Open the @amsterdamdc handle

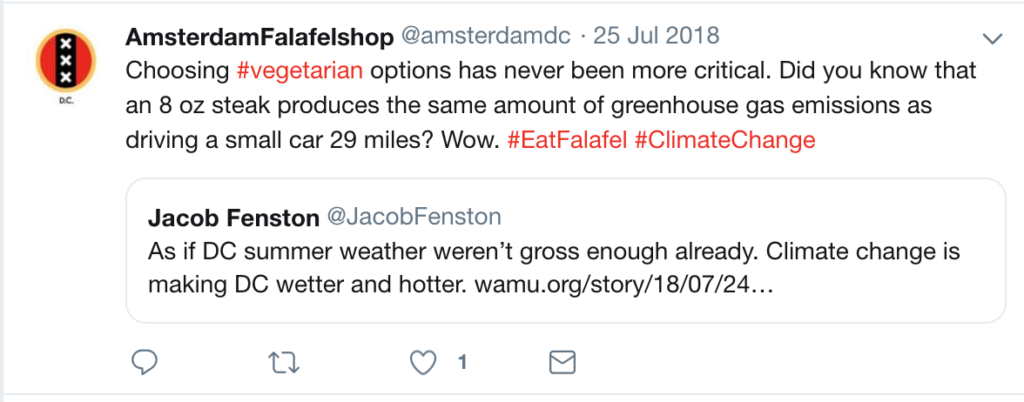click(x=487, y=36)
